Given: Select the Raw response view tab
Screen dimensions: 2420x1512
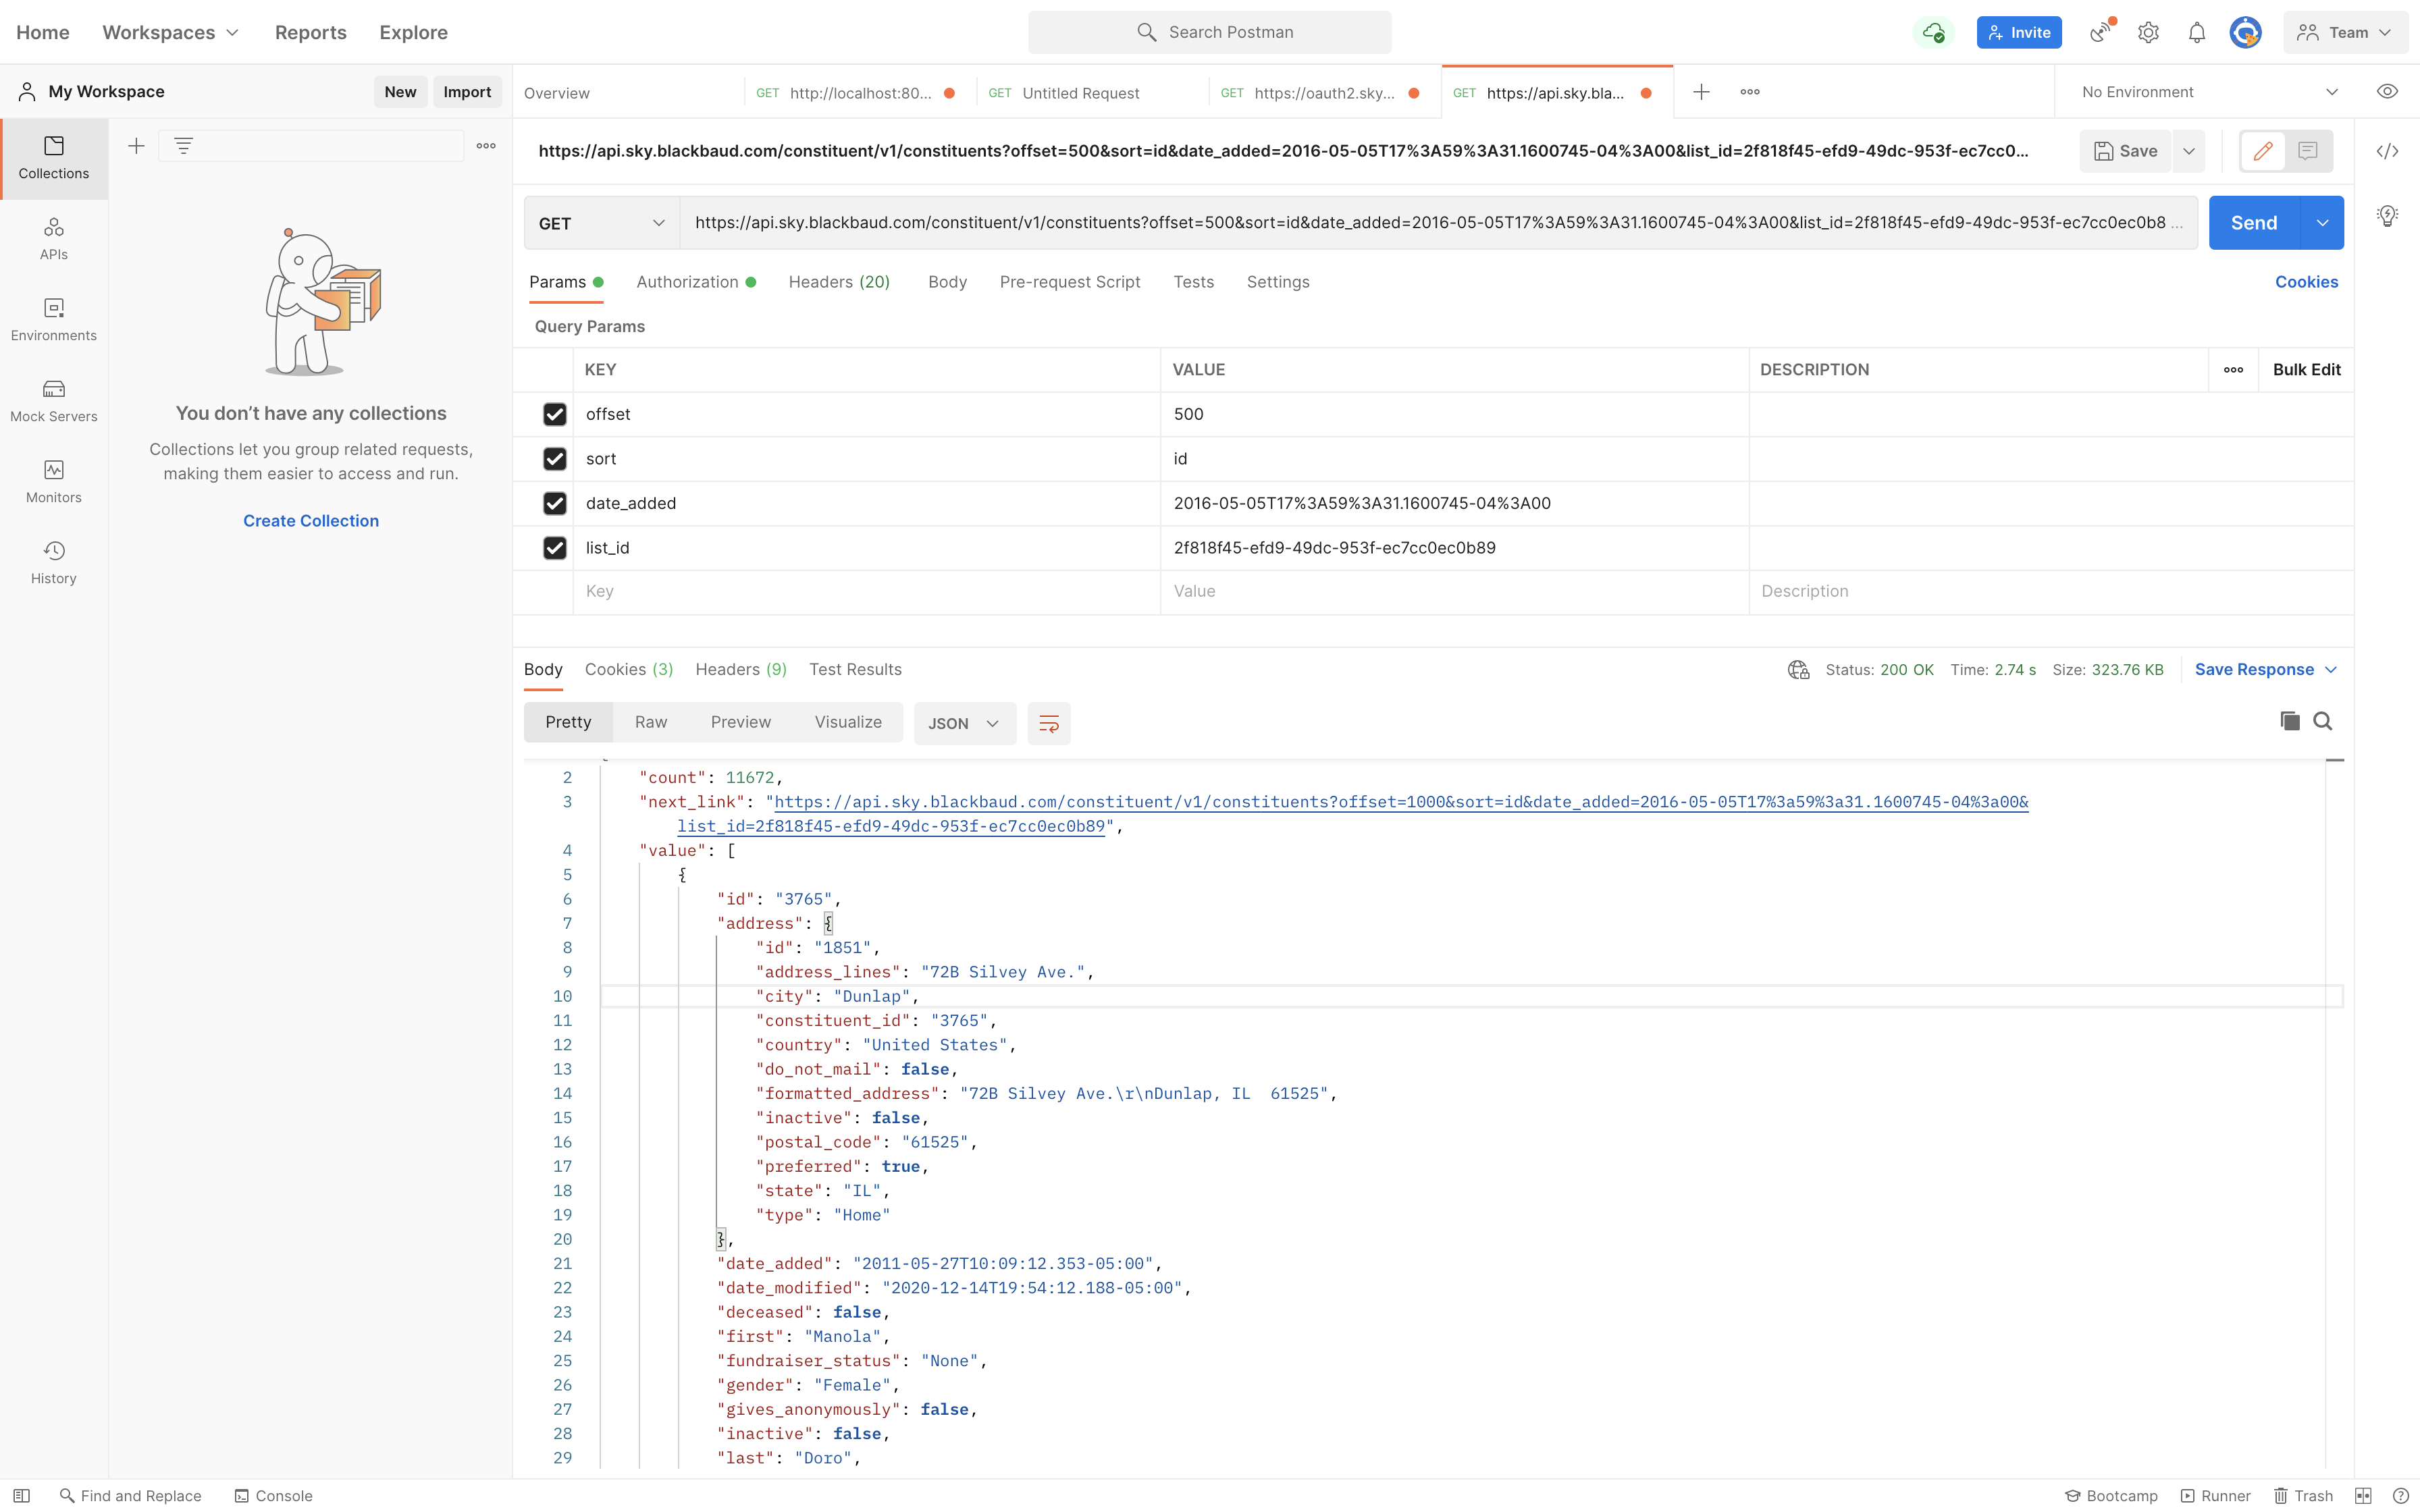Looking at the screenshot, I should (x=650, y=722).
